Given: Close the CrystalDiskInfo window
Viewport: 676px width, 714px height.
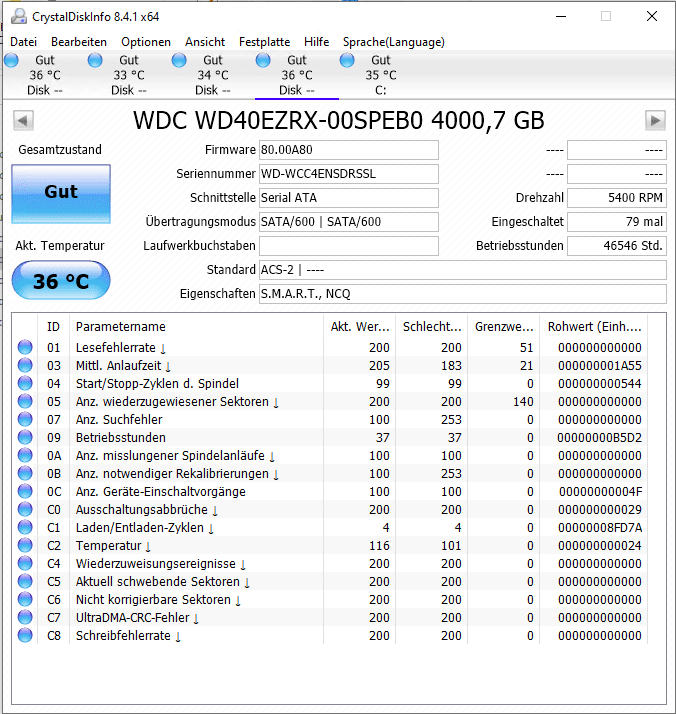Looking at the screenshot, I should tap(652, 16).
